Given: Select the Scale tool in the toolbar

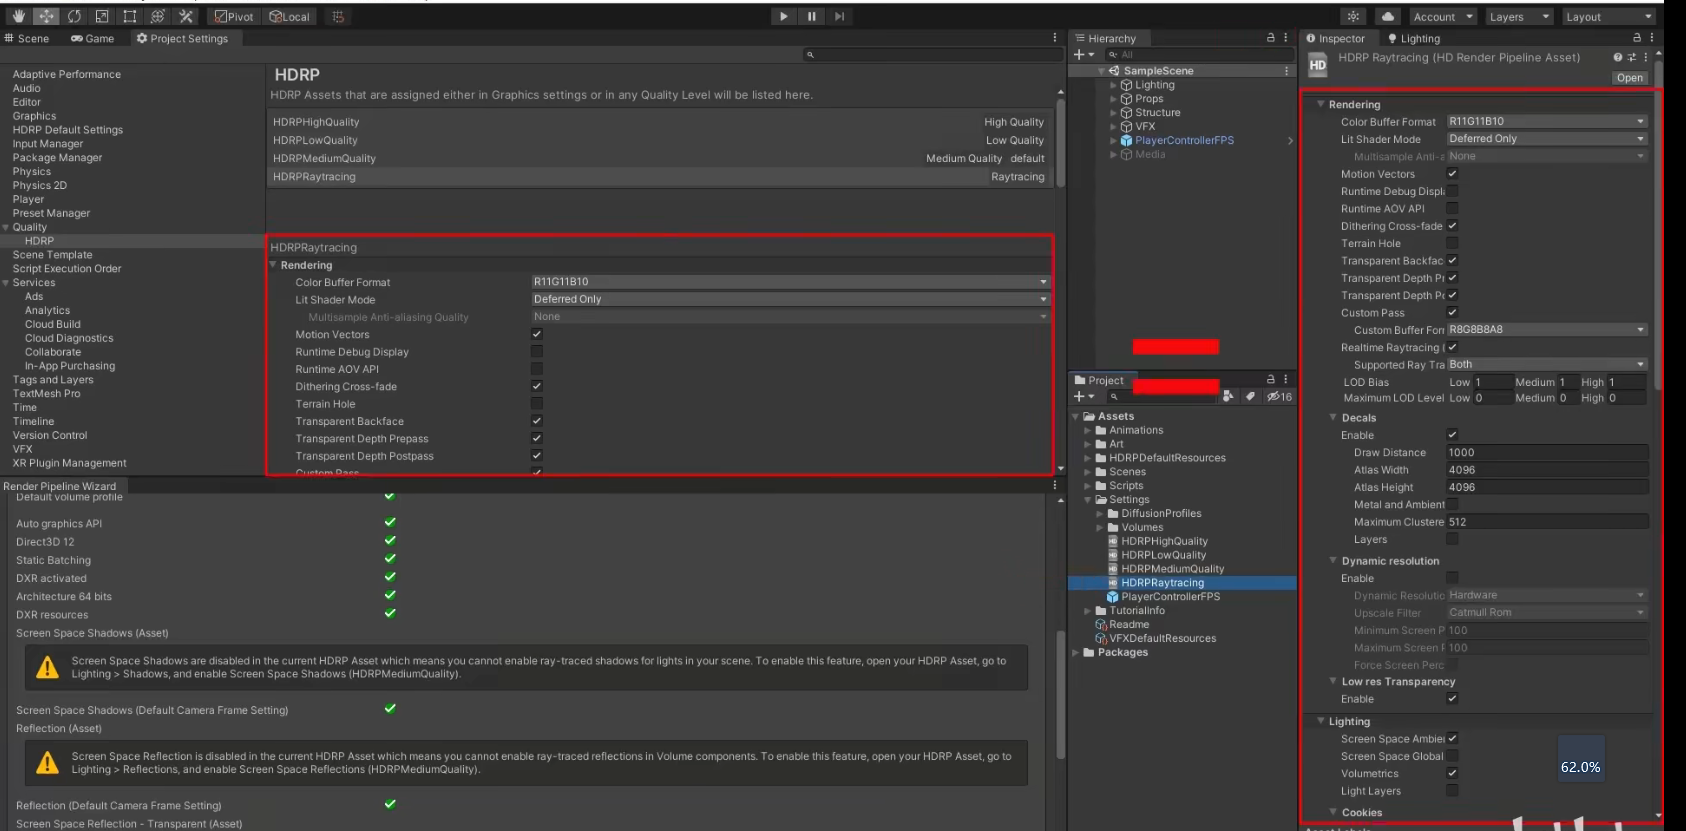Looking at the screenshot, I should coord(102,16).
